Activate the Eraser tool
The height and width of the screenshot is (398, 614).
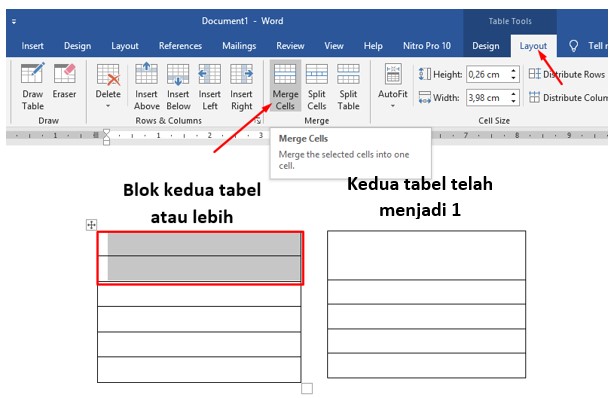click(65, 81)
